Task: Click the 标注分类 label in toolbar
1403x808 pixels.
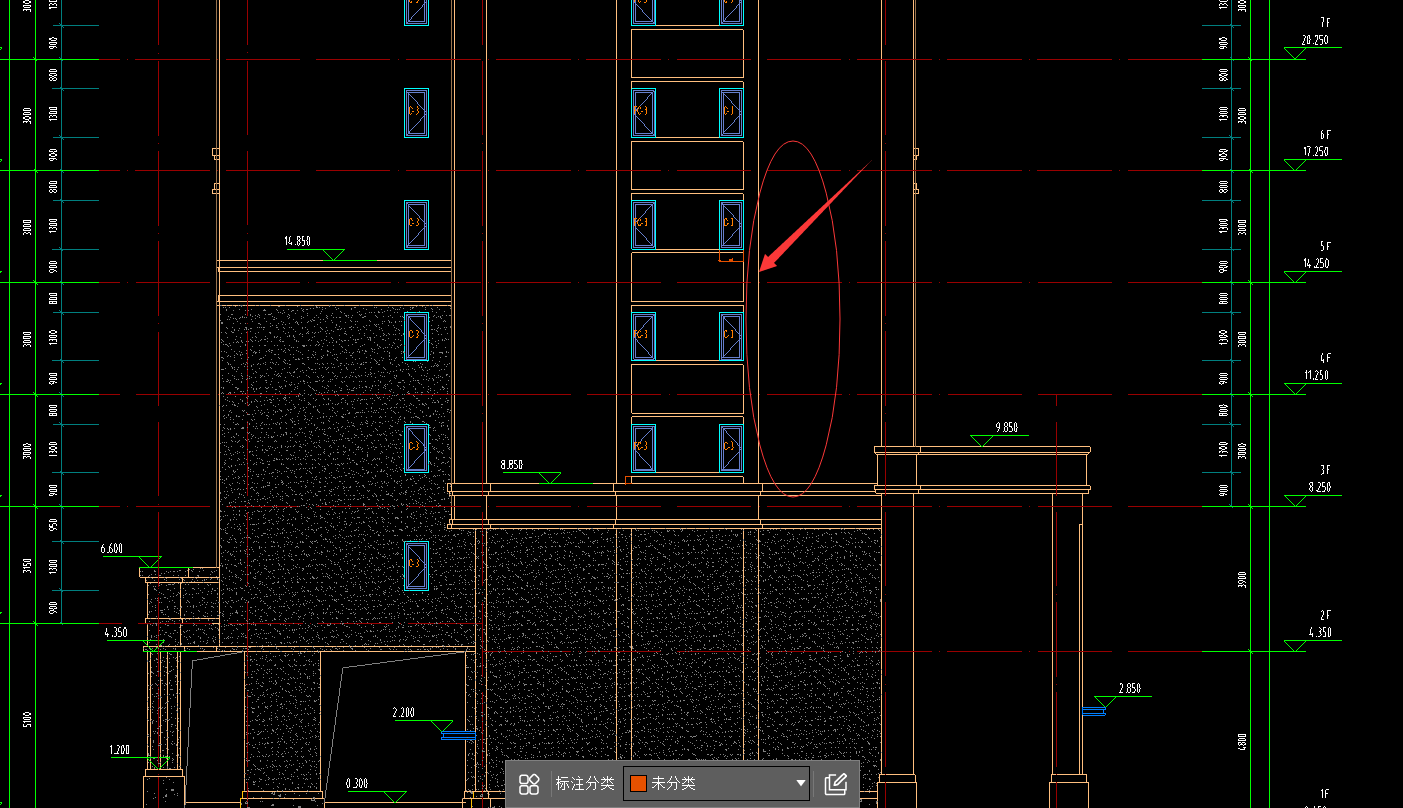Action: [x=585, y=784]
